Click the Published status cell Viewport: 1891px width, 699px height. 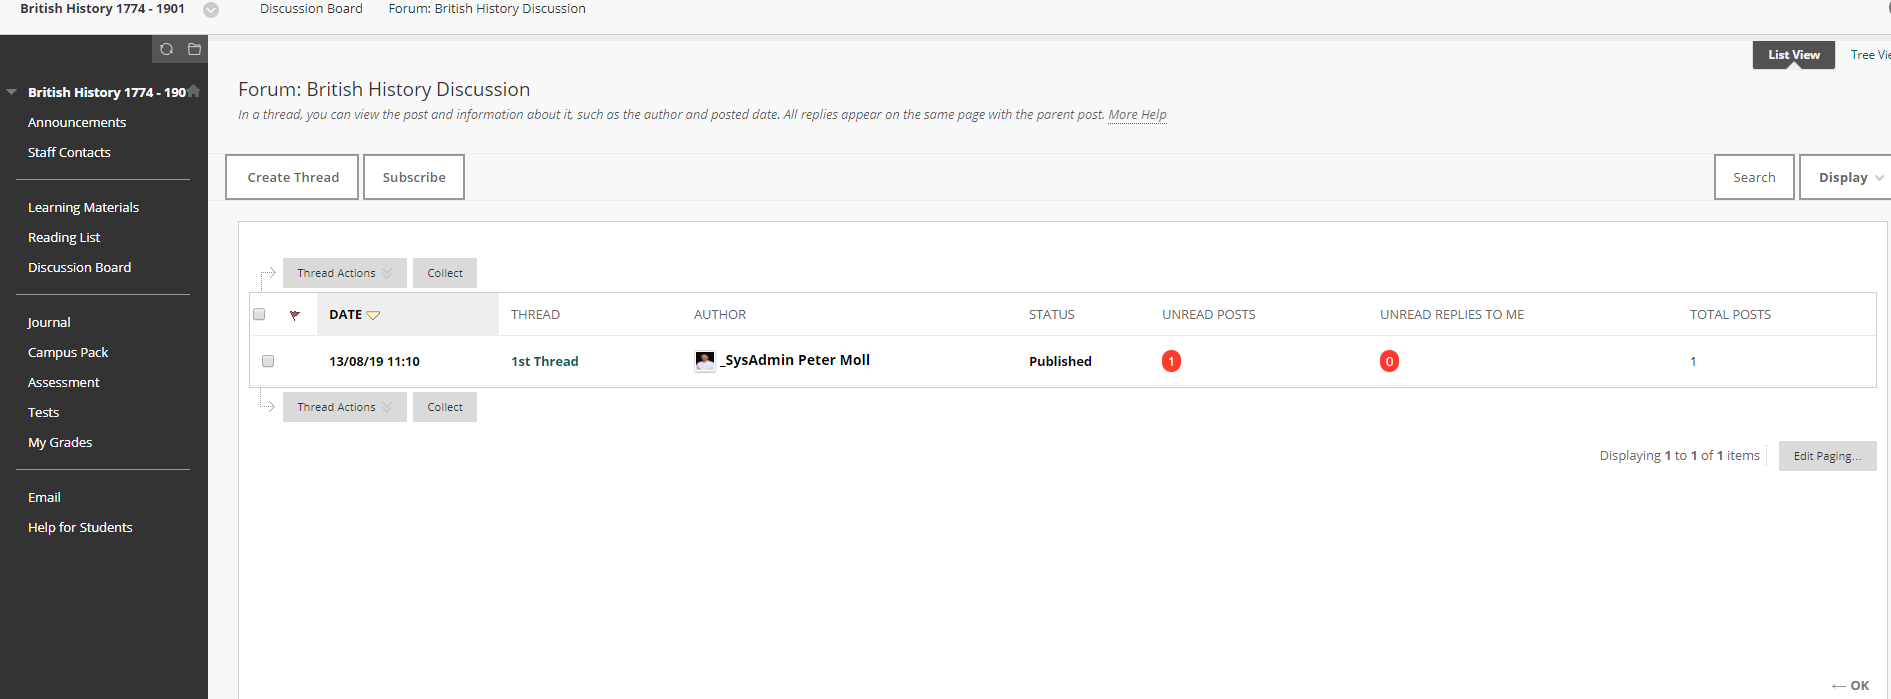tap(1060, 361)
